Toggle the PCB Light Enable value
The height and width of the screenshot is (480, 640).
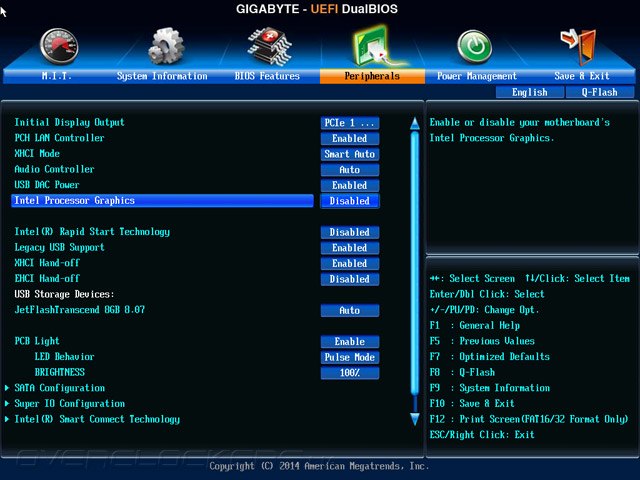350,342
